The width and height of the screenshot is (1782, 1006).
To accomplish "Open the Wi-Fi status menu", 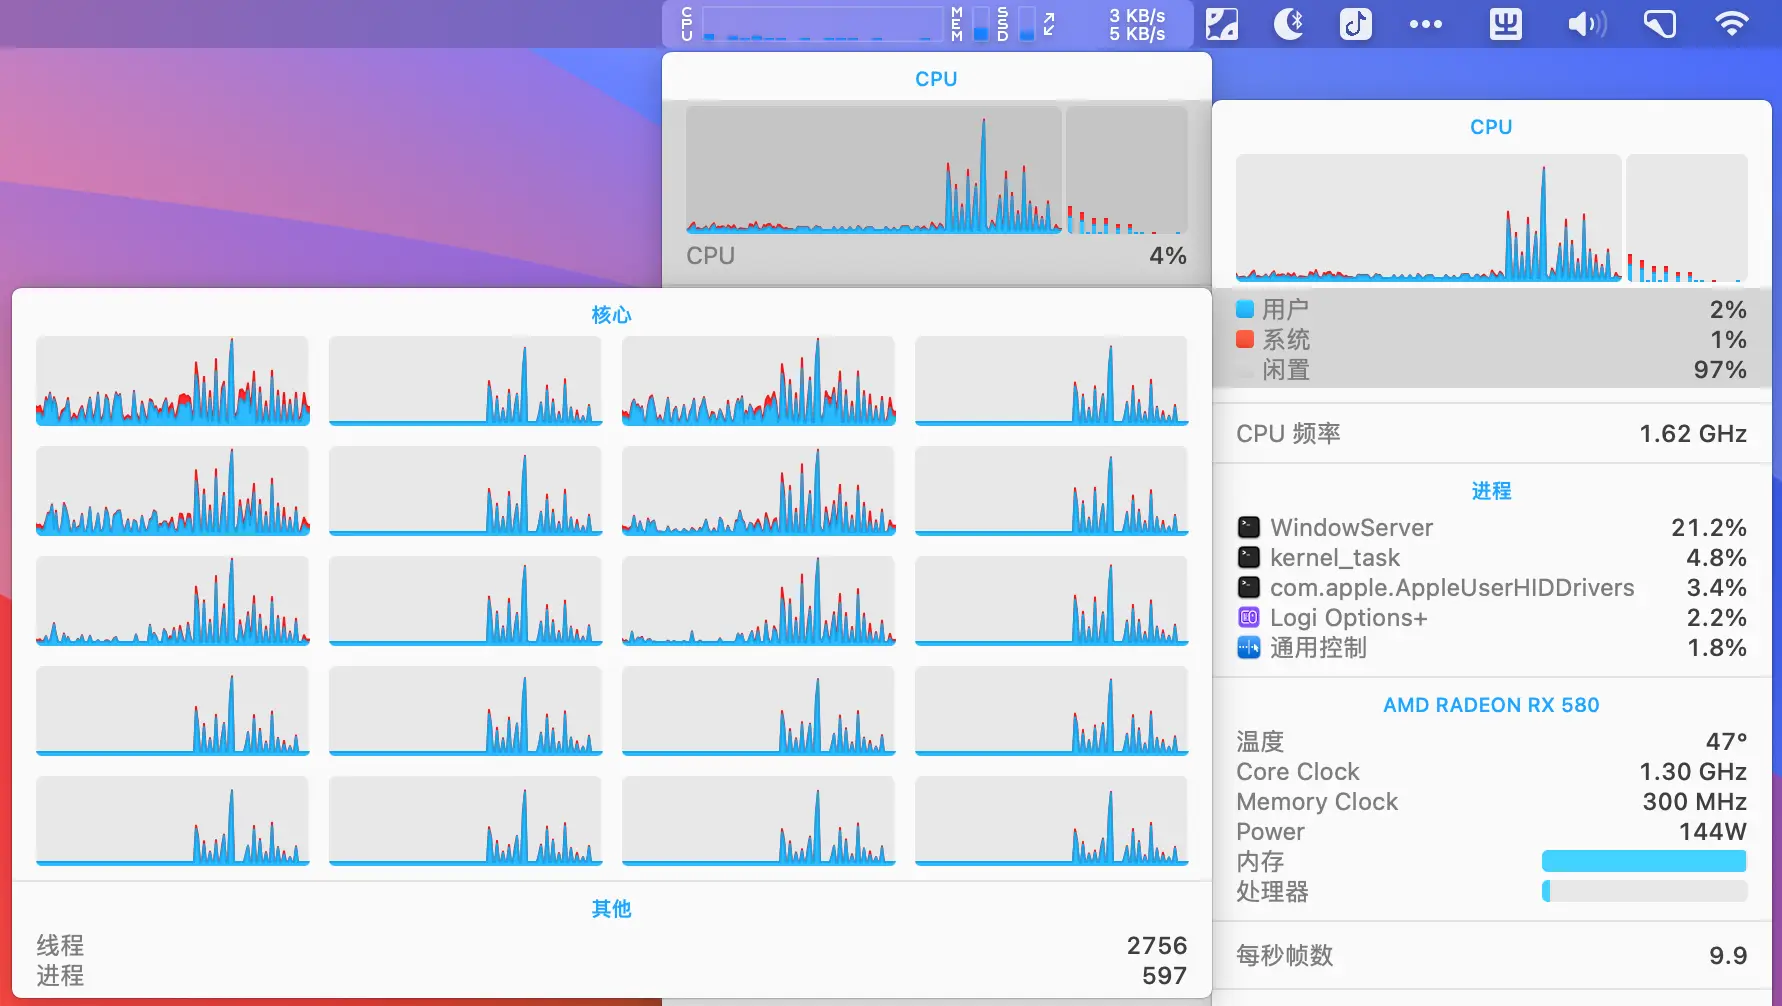I will (x=1732, y=24).
